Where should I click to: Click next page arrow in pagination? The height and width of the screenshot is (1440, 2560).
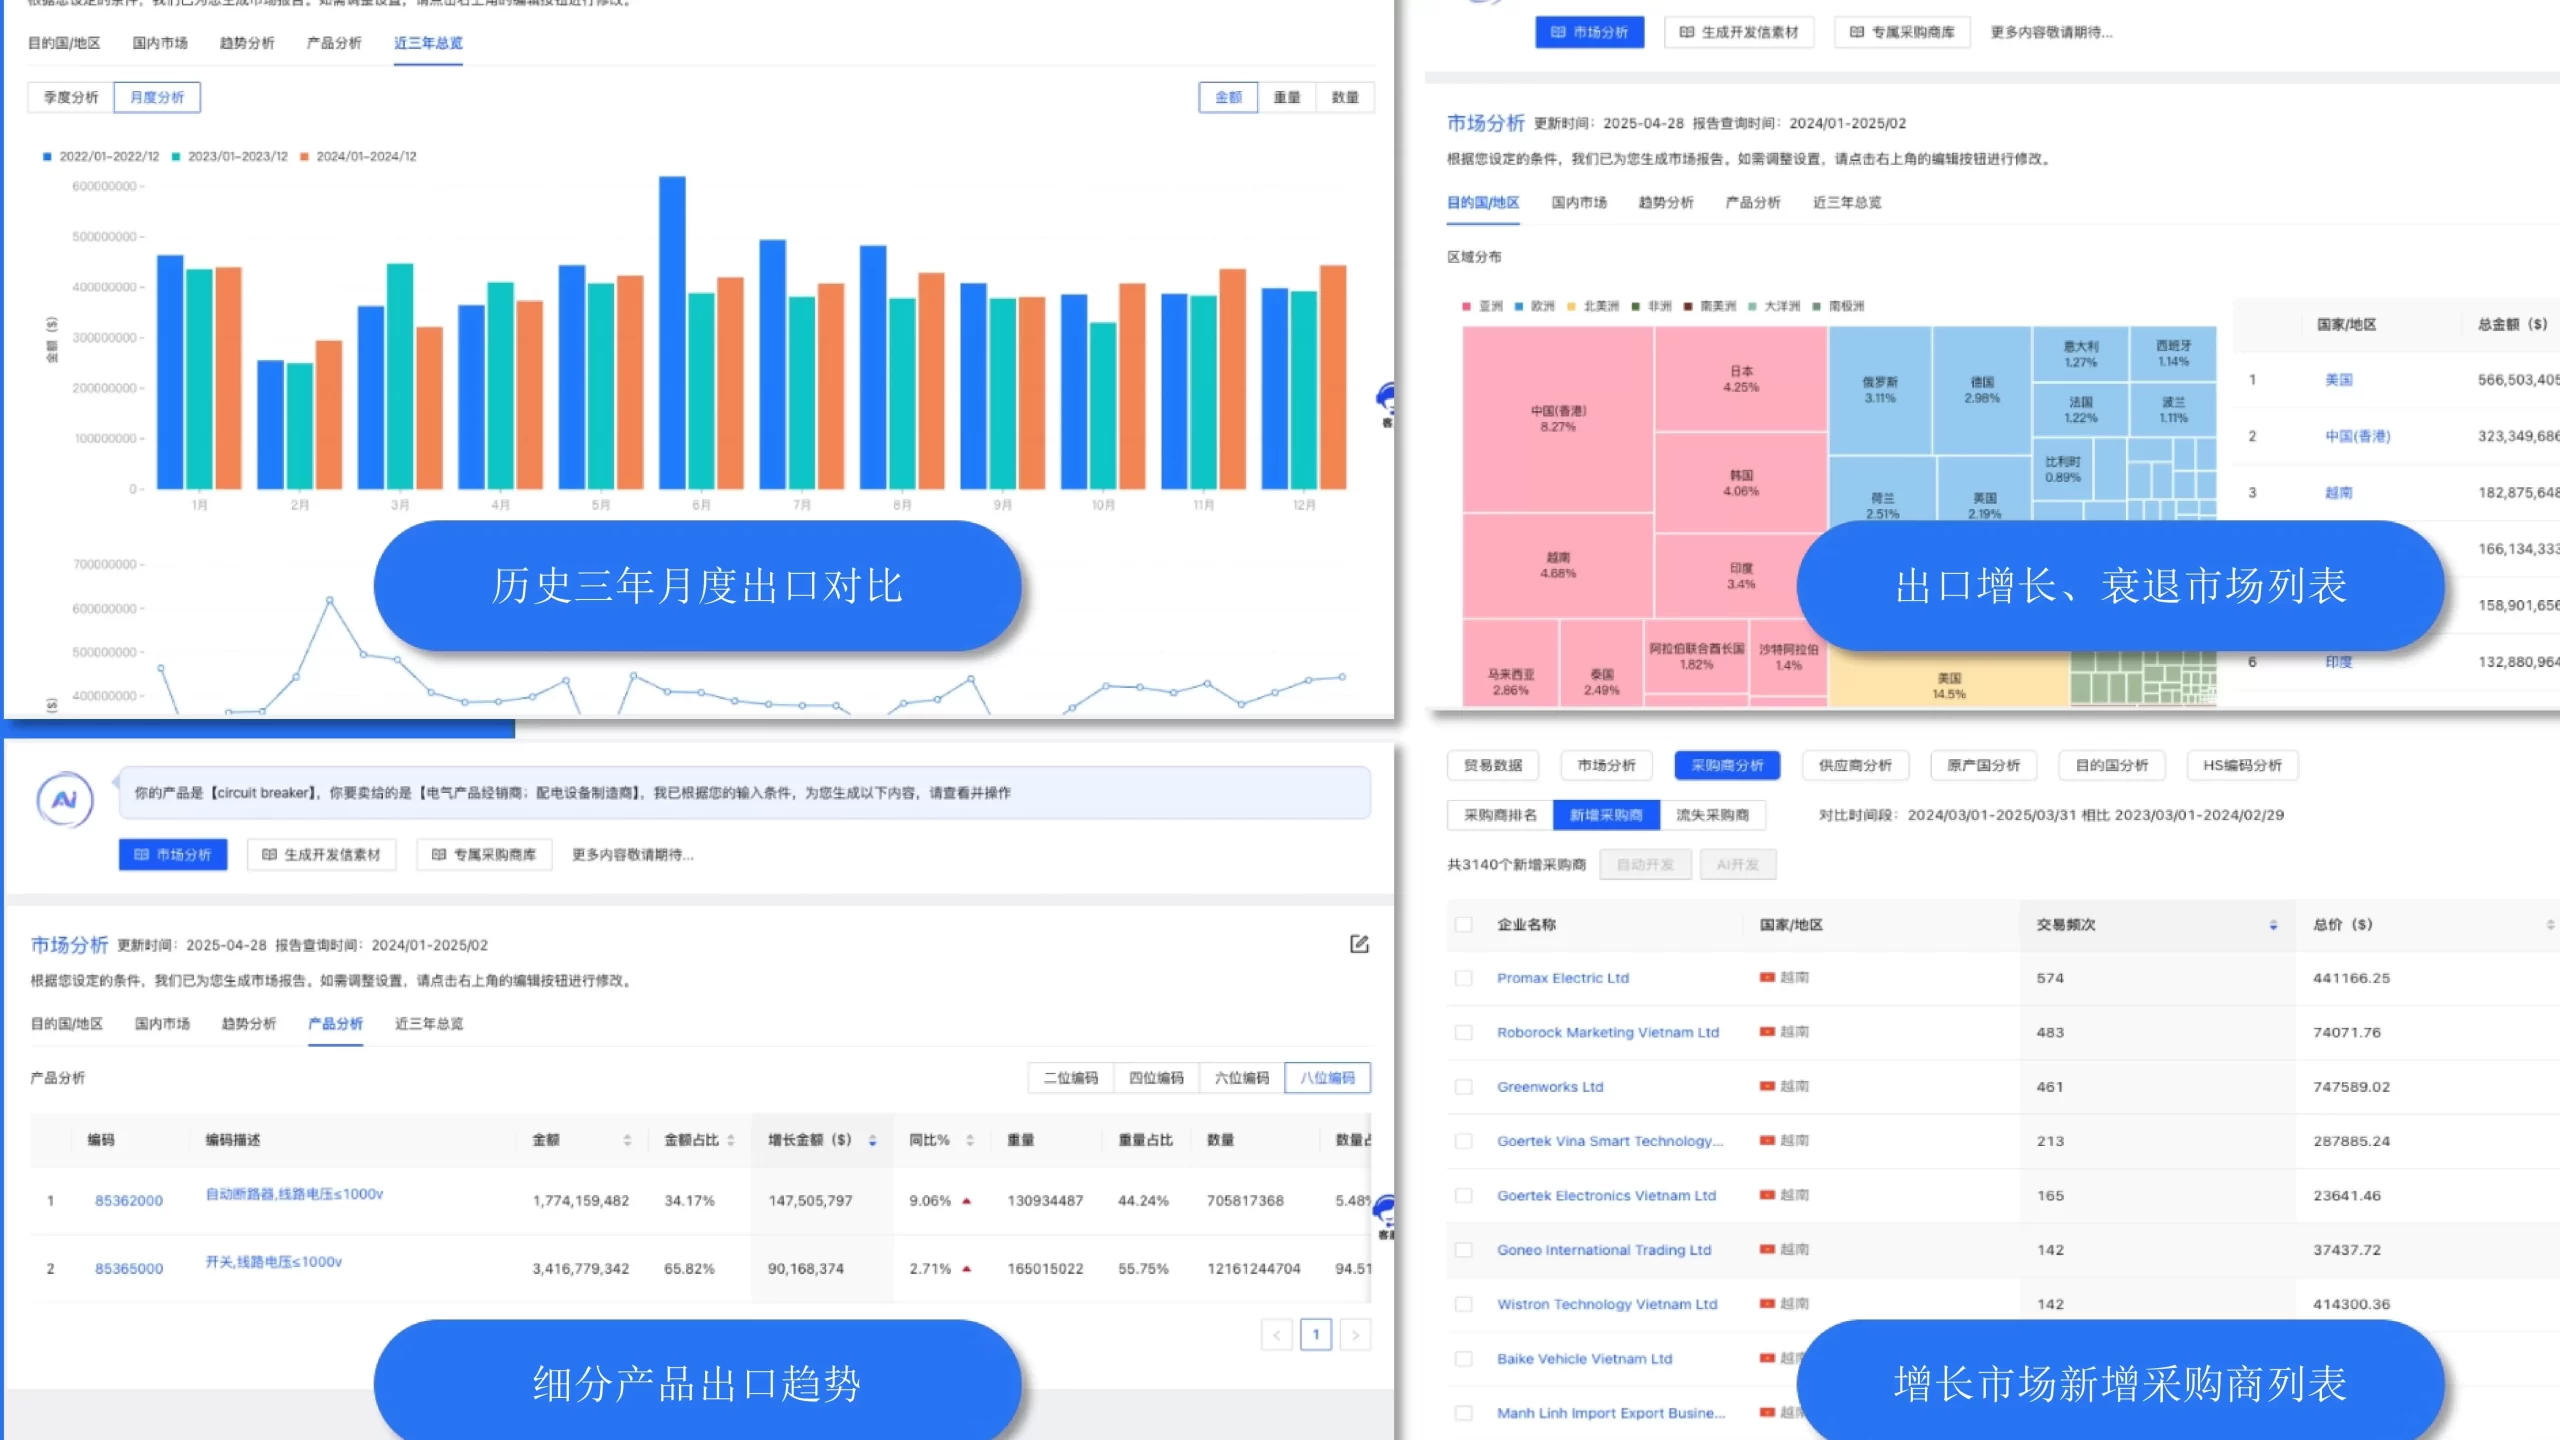(1355, 1334)
